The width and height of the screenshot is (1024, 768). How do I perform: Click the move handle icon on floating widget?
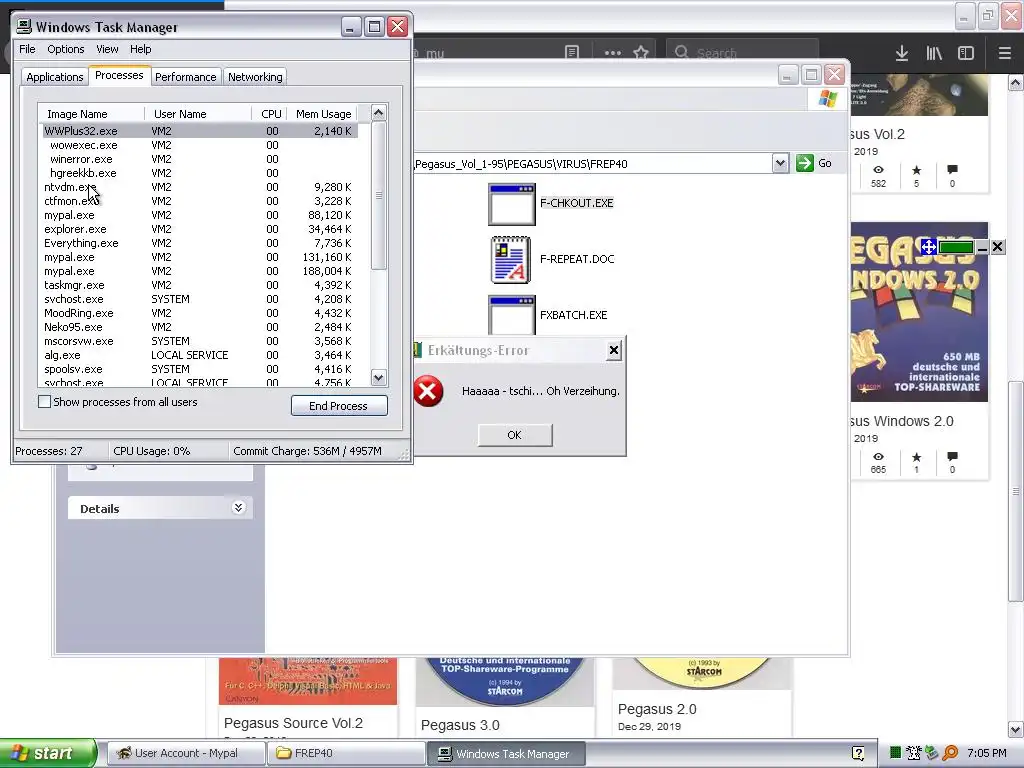929,247
